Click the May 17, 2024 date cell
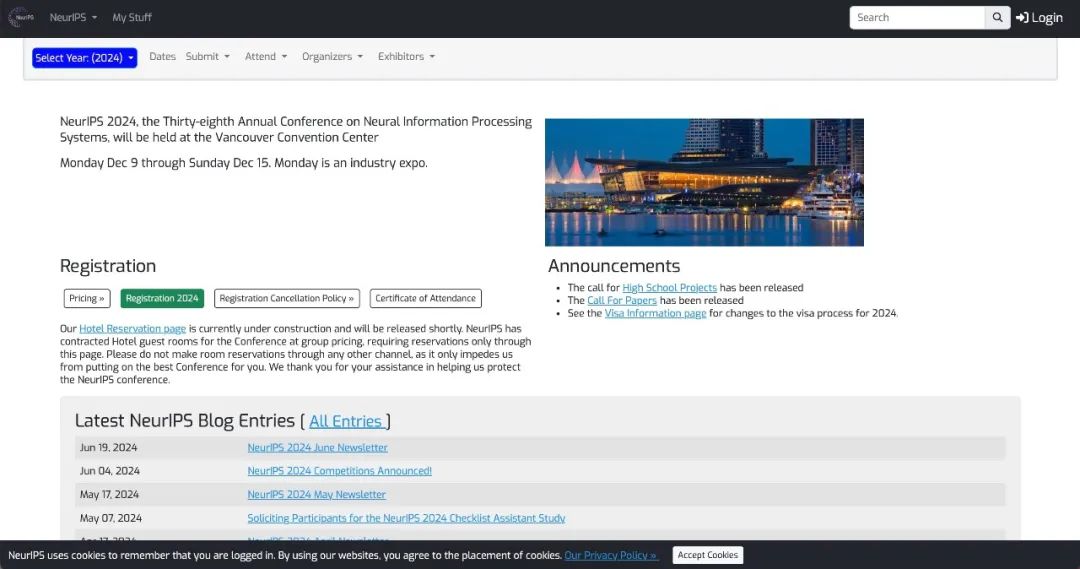The height and width of the screenshot is (569, 1080). tap(109, 495)
